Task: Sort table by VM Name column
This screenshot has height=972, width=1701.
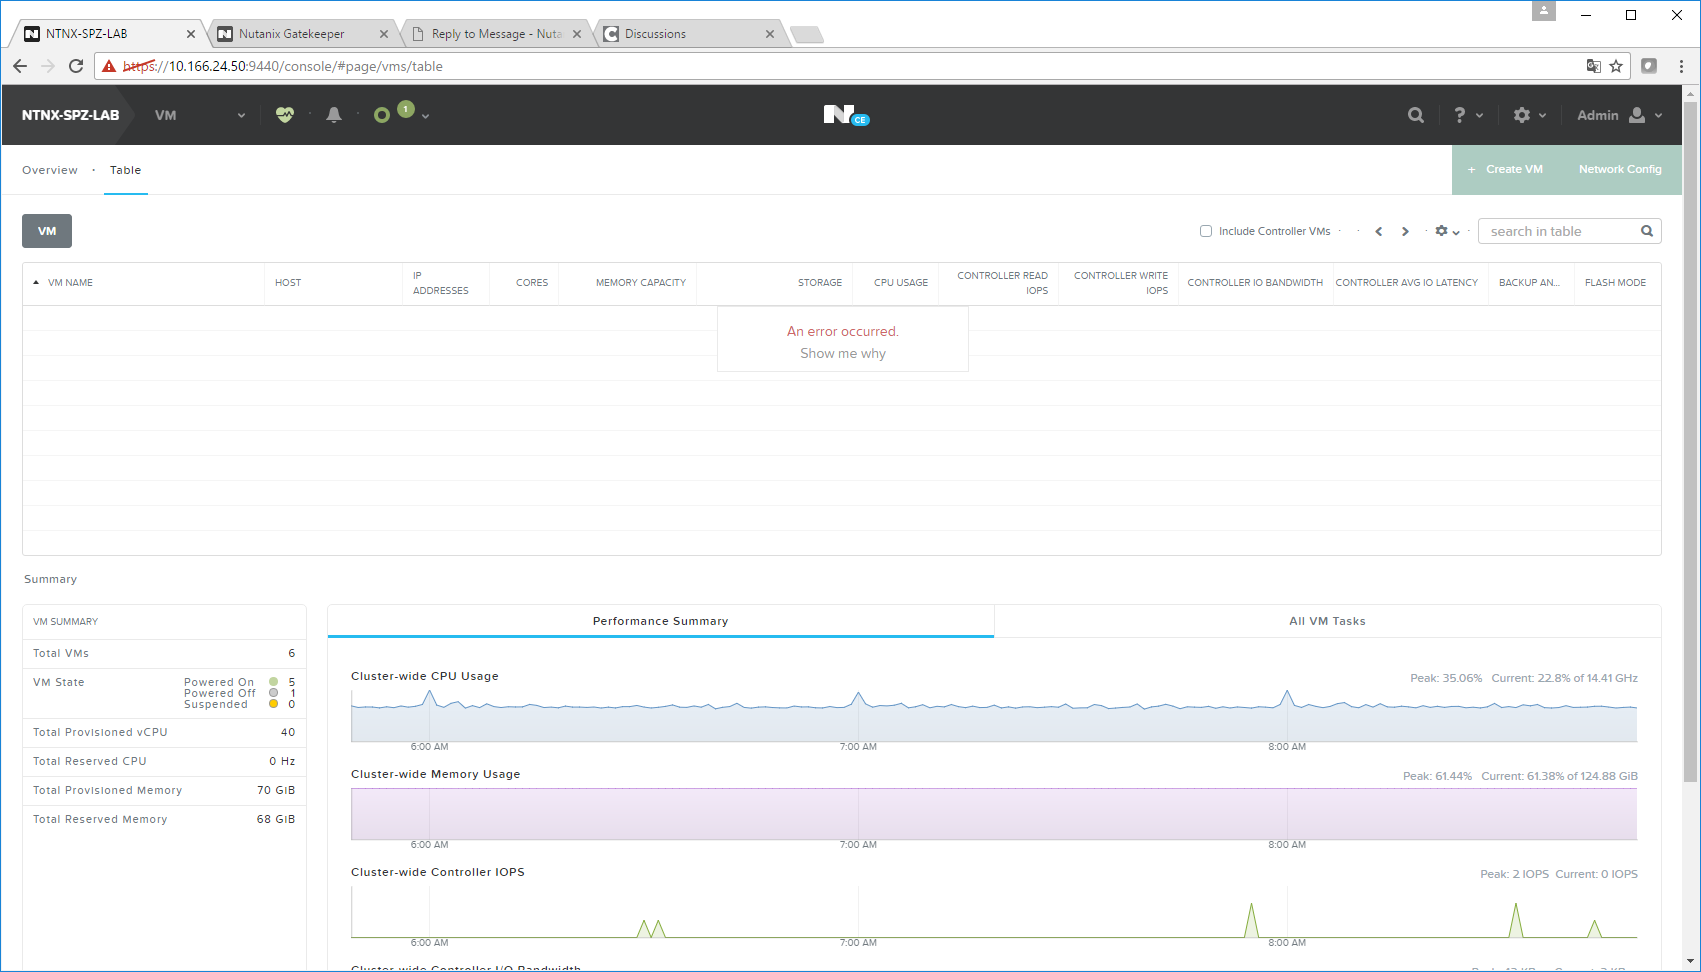Action: (70, 283)
